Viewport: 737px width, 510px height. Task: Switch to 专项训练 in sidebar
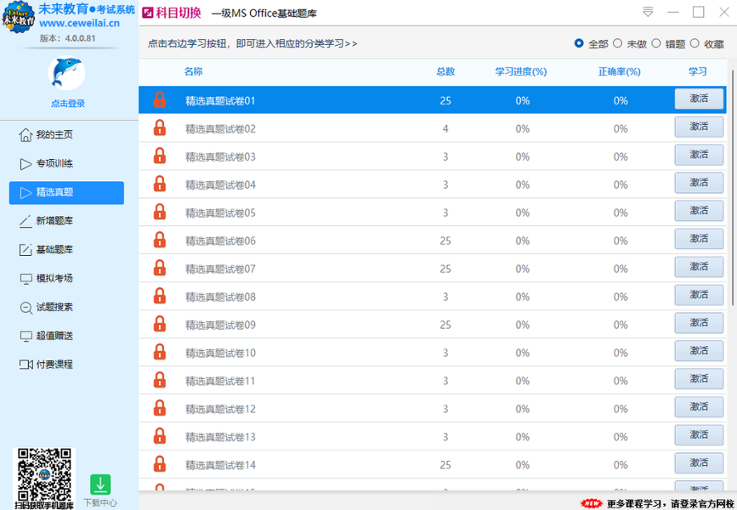point(54,164)
